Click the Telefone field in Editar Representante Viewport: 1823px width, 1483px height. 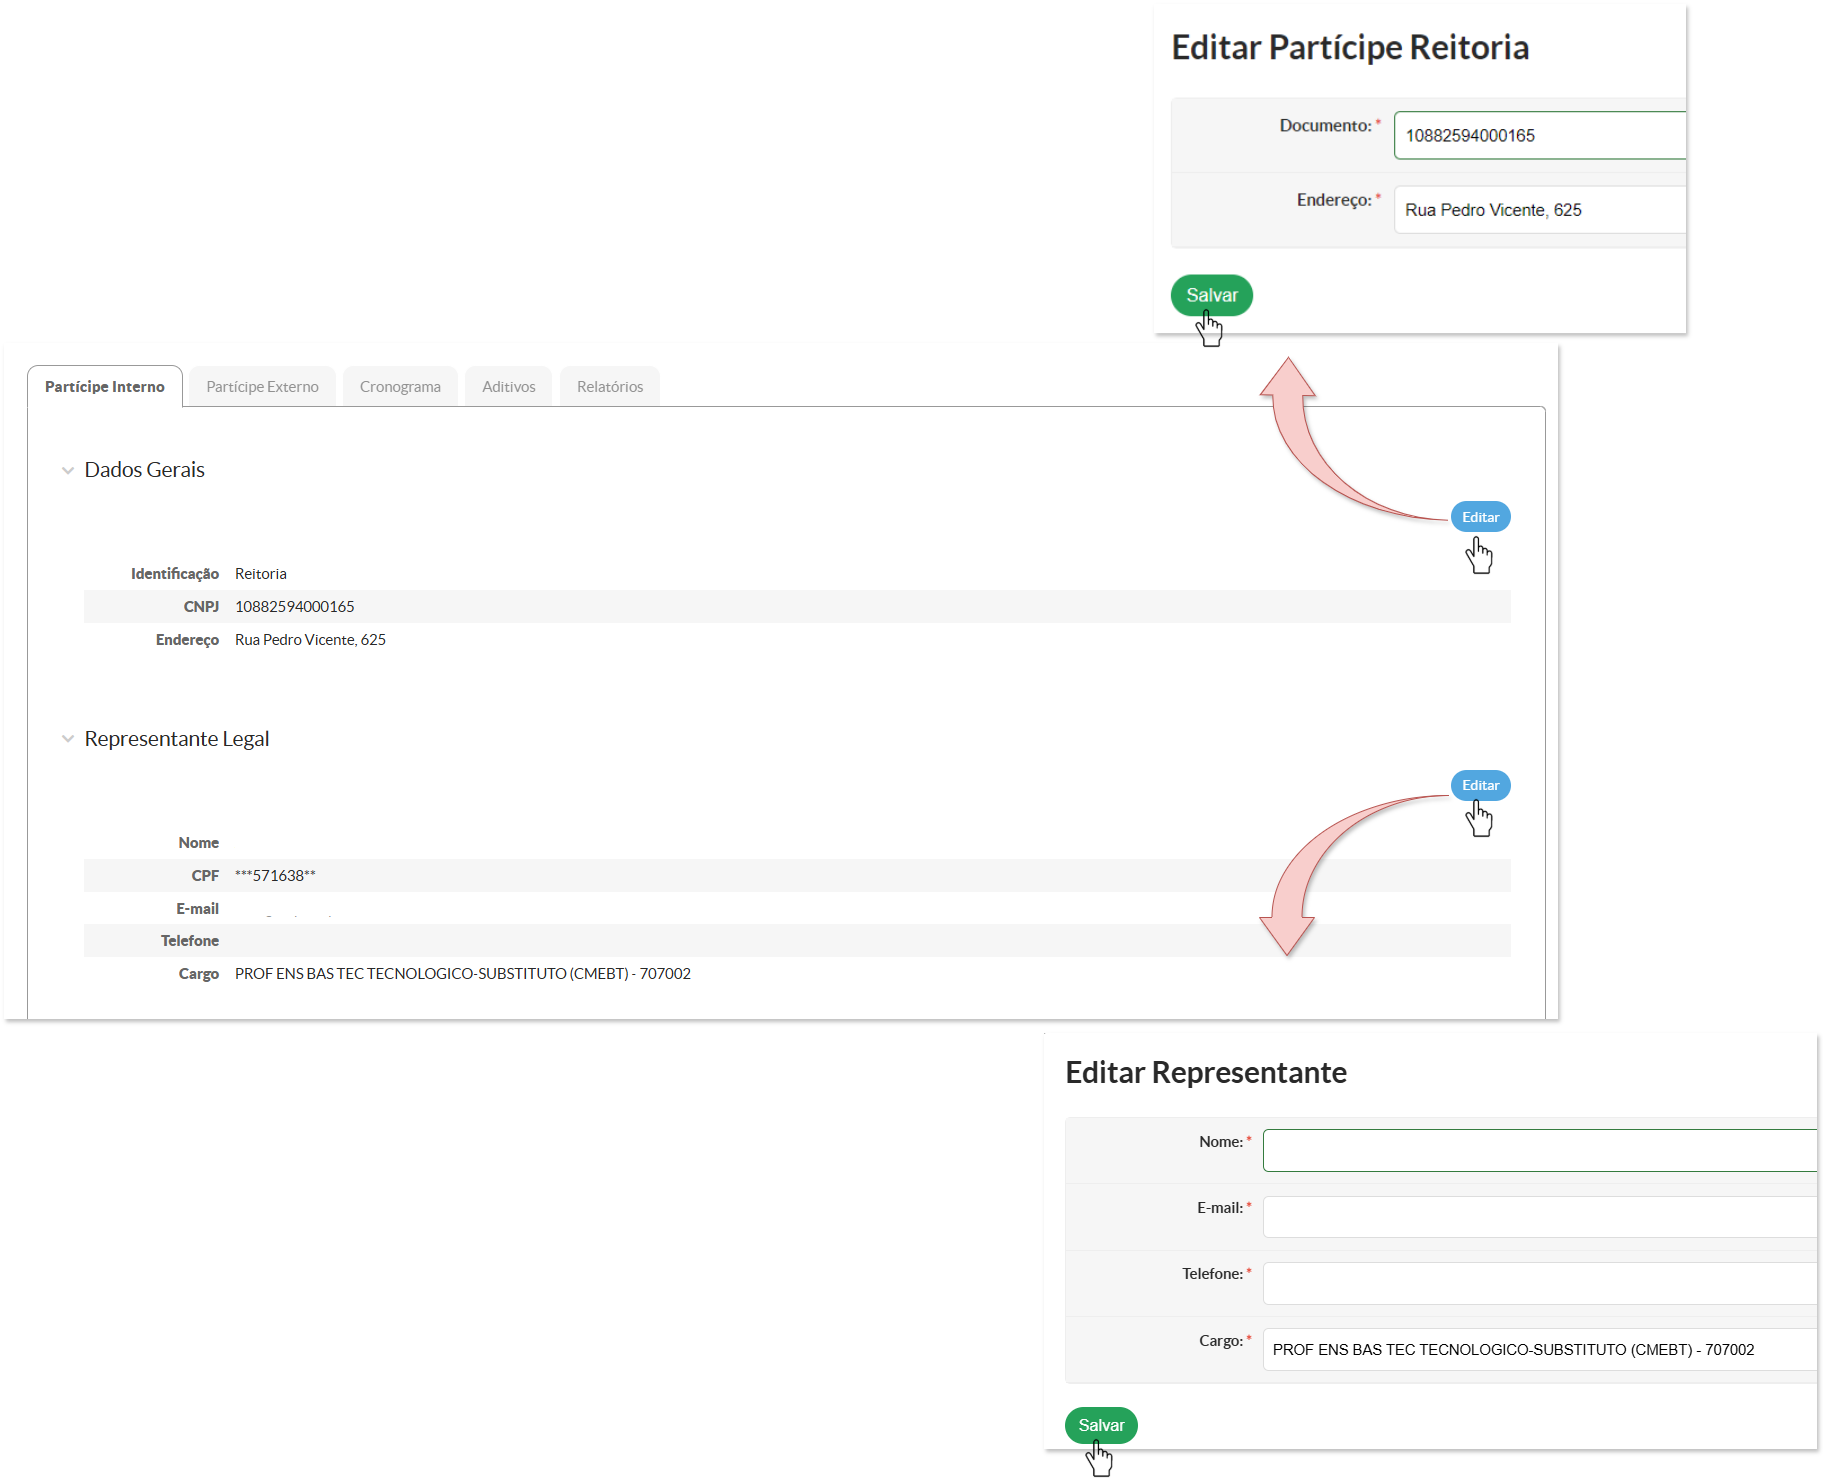click(x=1540, y=1283)
